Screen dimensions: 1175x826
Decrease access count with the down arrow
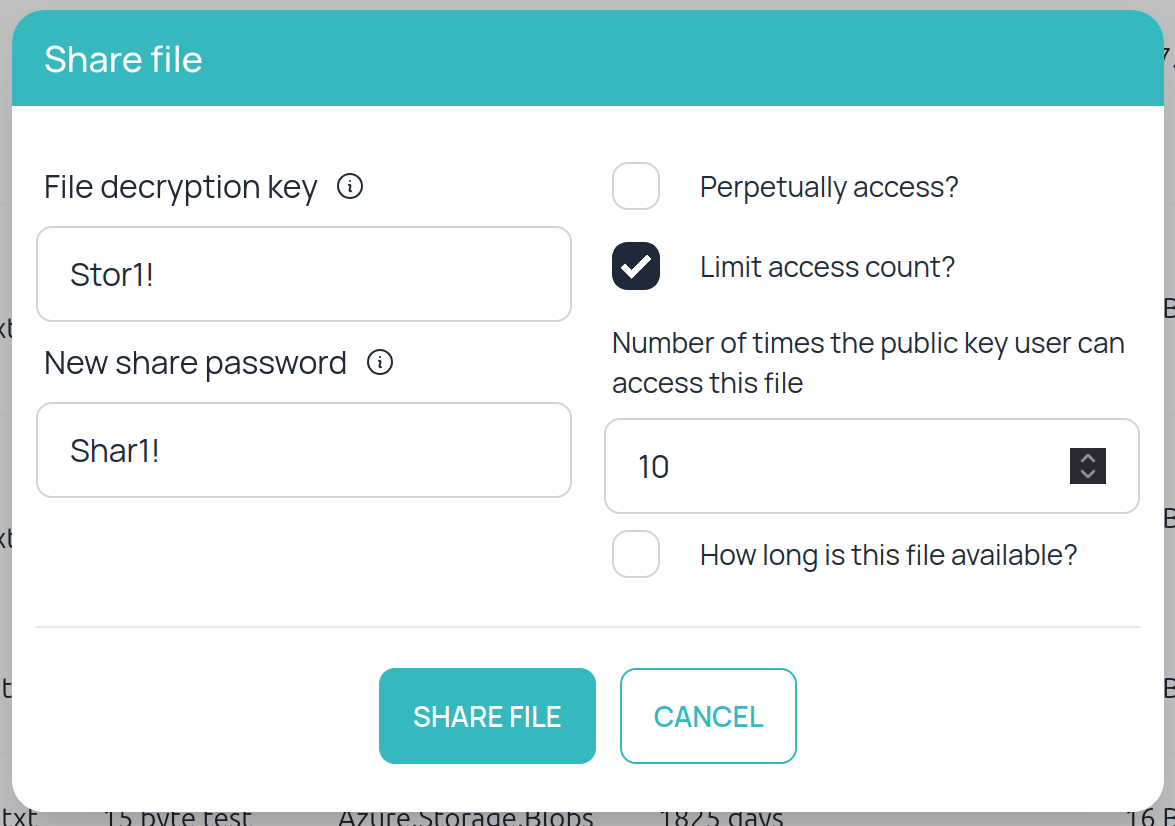click(x=1088, y=475)
